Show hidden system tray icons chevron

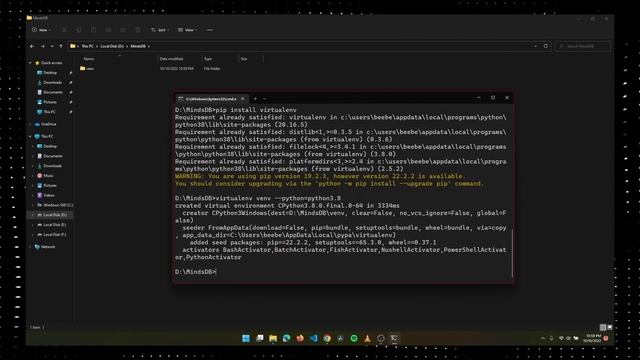pos(542,338)
